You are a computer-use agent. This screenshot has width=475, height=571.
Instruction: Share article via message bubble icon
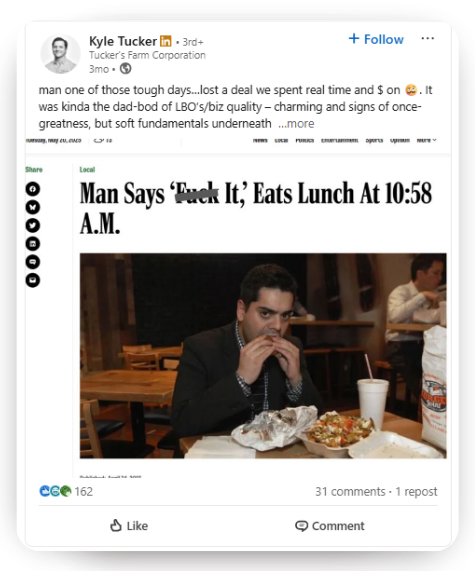(33, 262)
